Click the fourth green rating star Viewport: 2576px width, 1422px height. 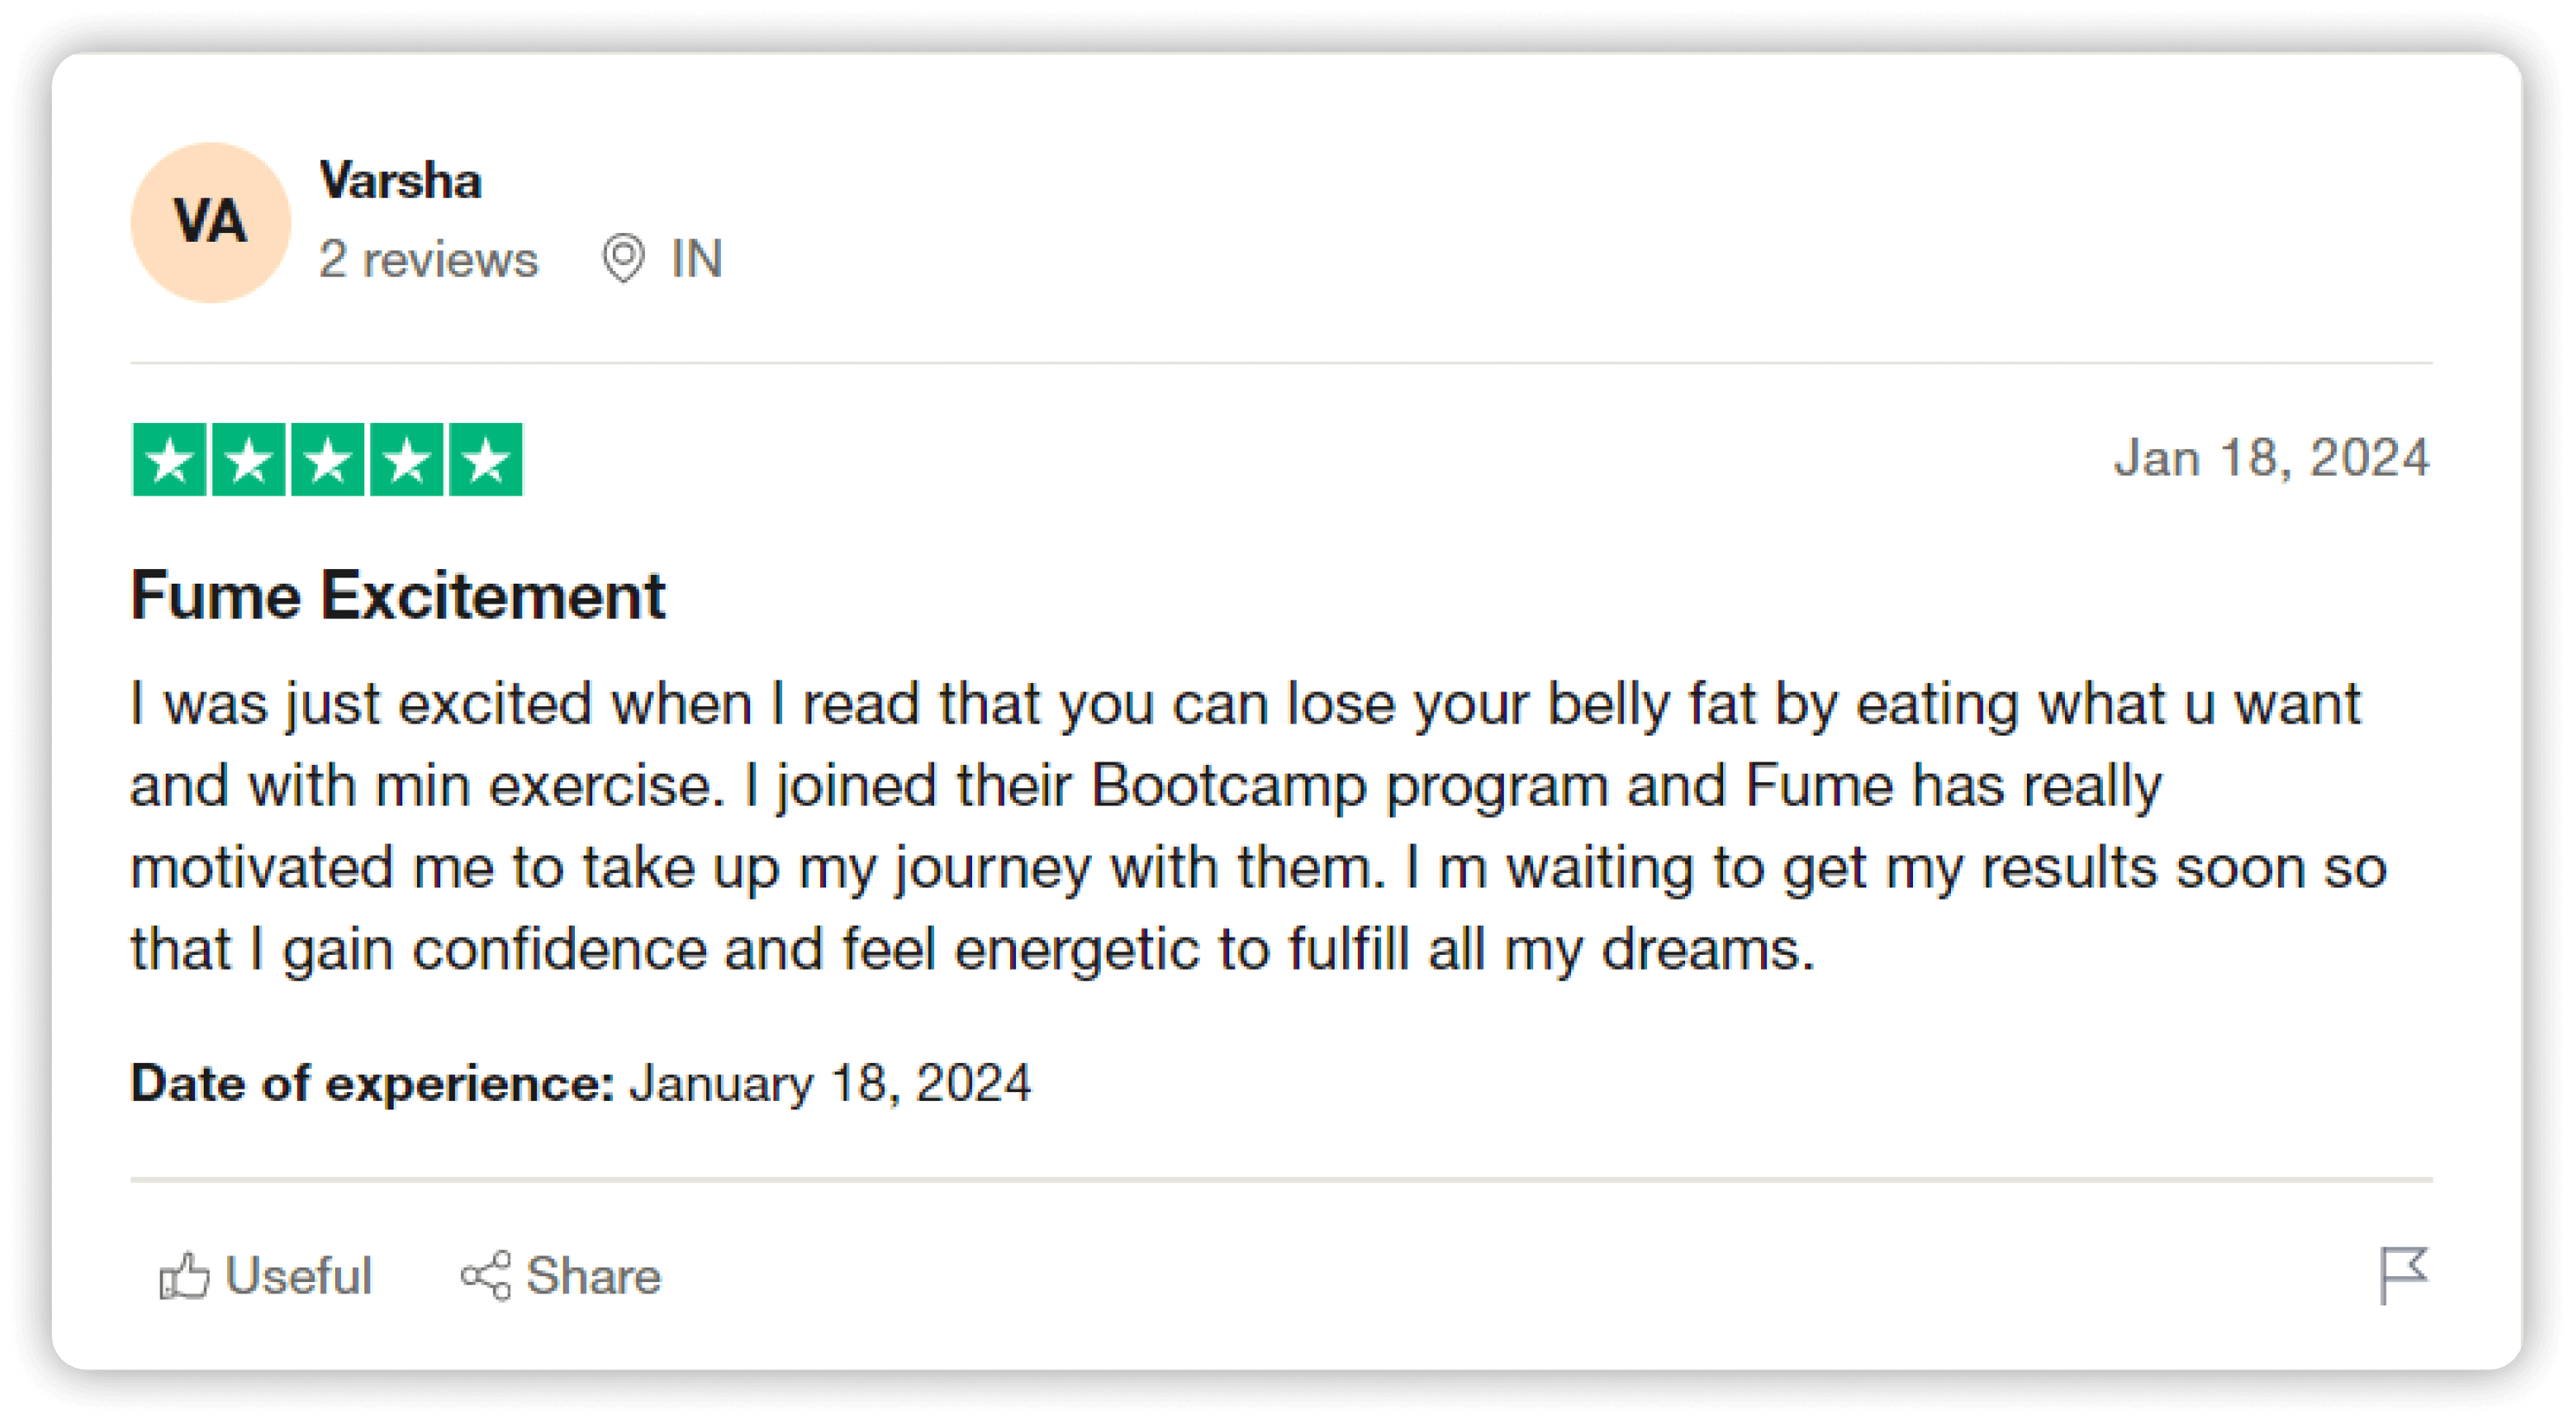[x=407, y=460]
